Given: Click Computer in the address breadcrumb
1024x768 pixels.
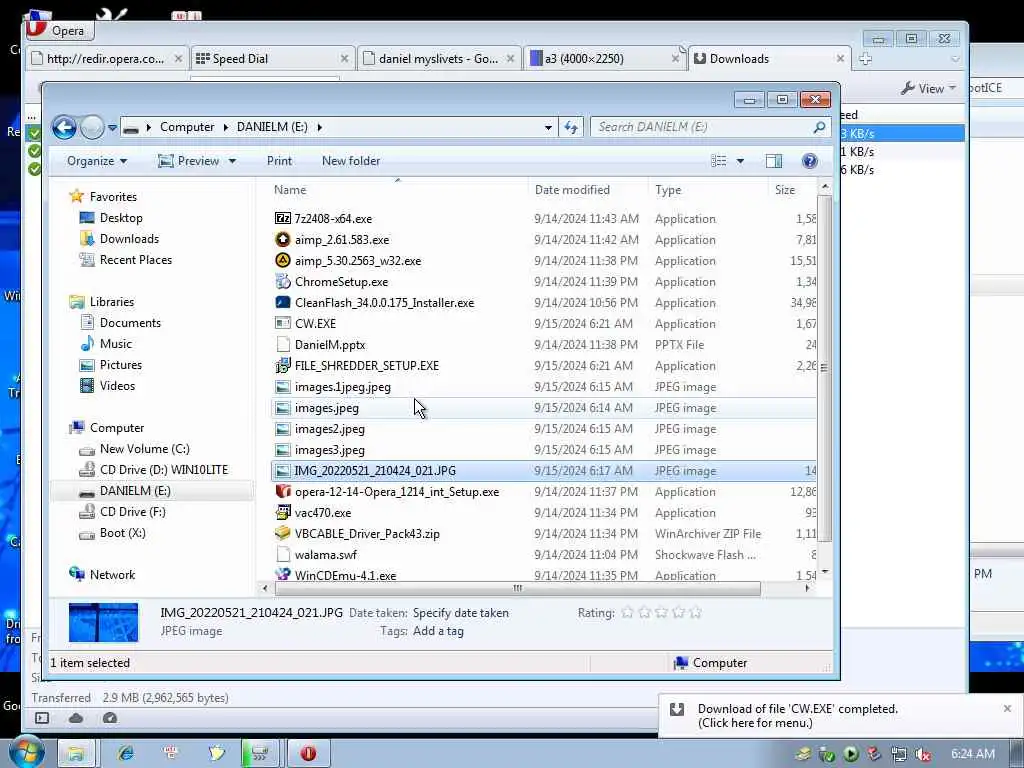Looking at the screenshot, I should [187, 127].
